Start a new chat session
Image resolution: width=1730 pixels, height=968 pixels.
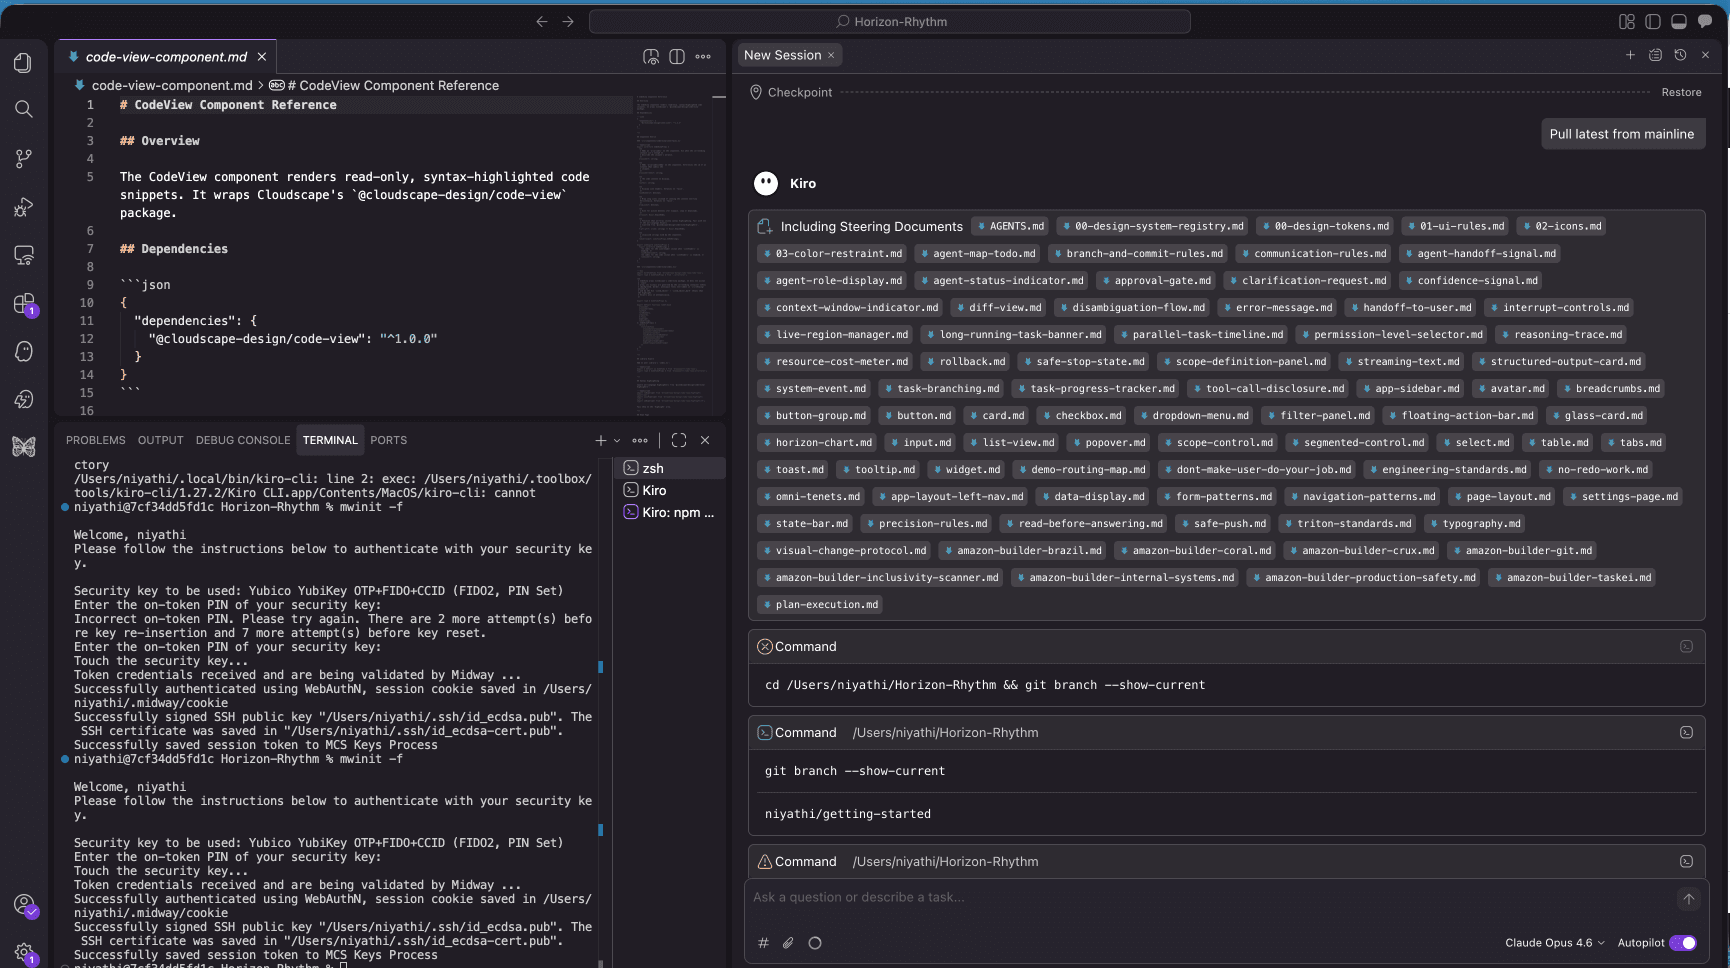tap(1630, 55)
